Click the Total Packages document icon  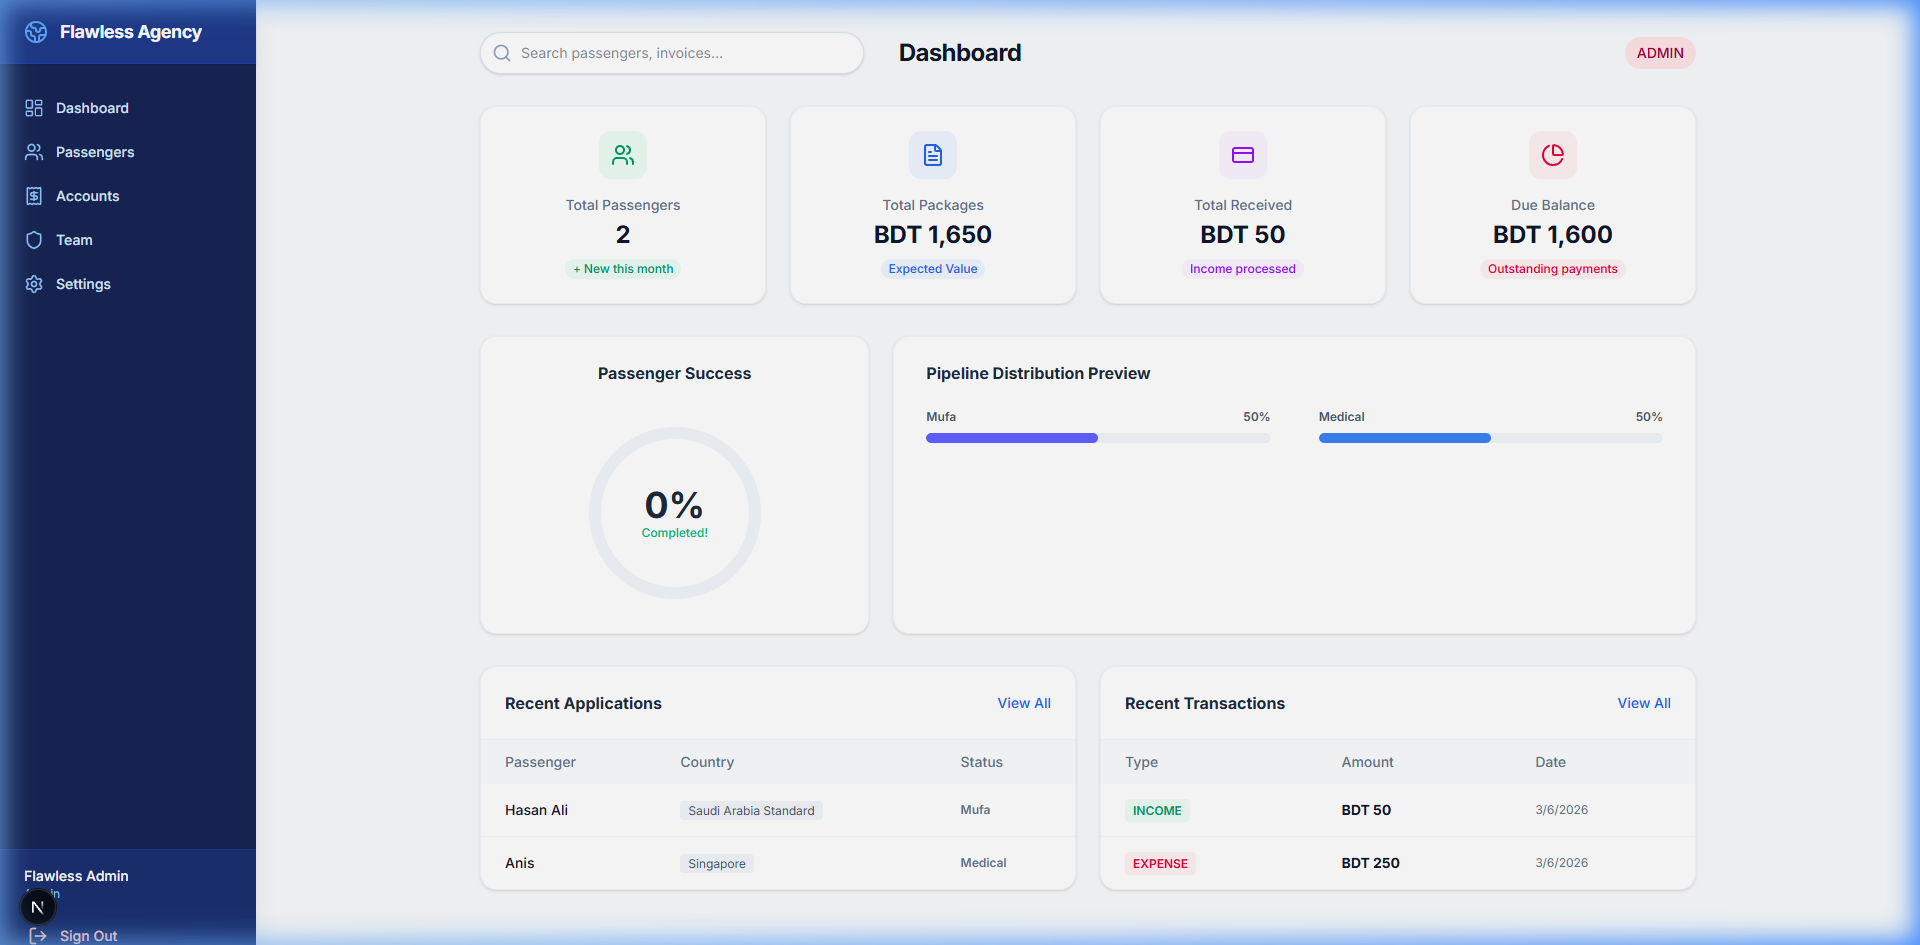click(x=933, y=155)
